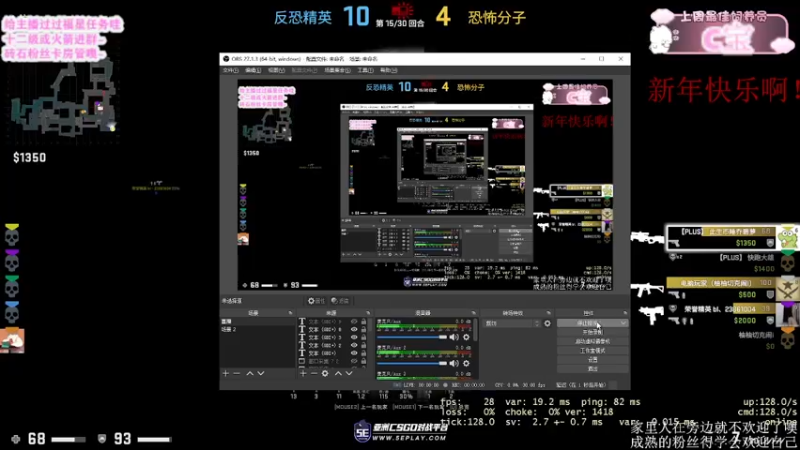Hide 文本 (GDI+) 2 source via eye icon
Viewport: 800px width, 450px height.
point(354,345)
